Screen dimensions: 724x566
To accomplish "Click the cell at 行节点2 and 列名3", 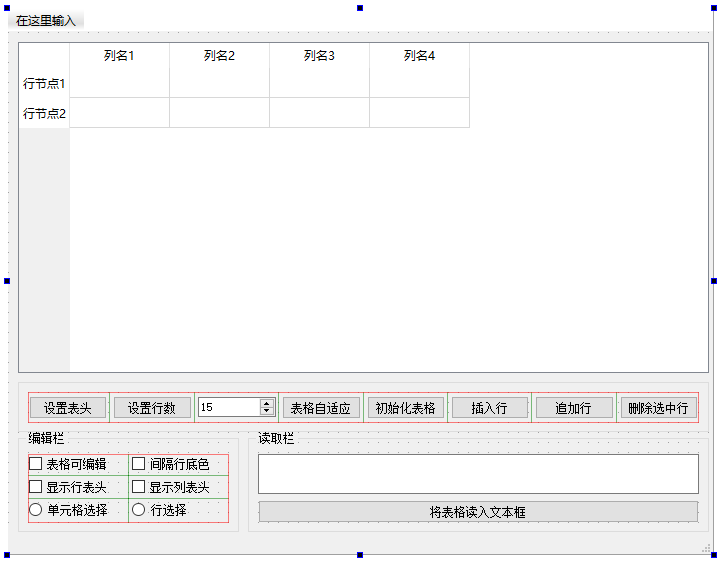I will pyautogui.click(x=319, y=113).
